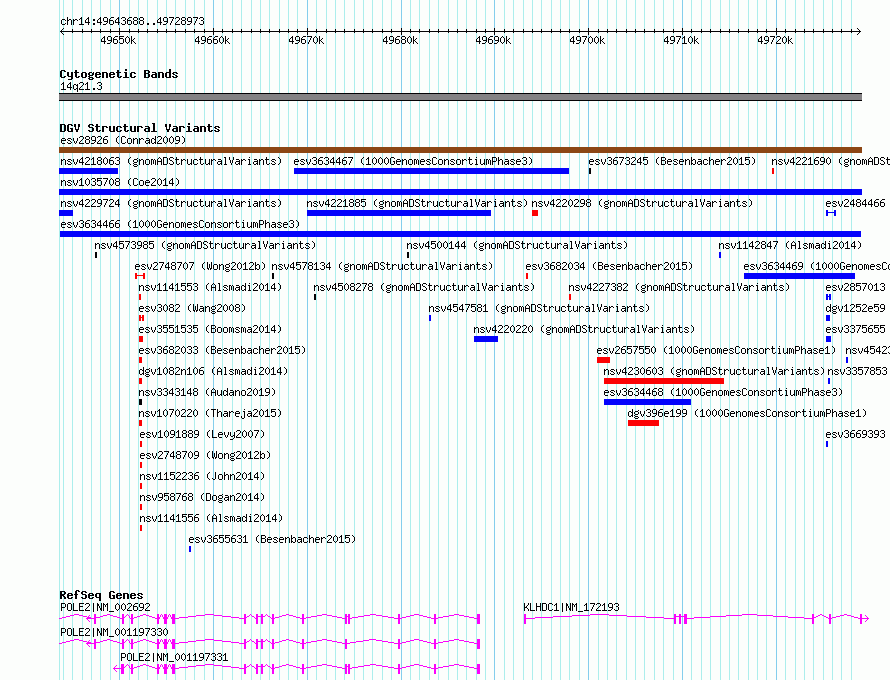Click the RefSeq Genes track title
The width and height of the screenshot is (890, 680).
click(101, 595)
